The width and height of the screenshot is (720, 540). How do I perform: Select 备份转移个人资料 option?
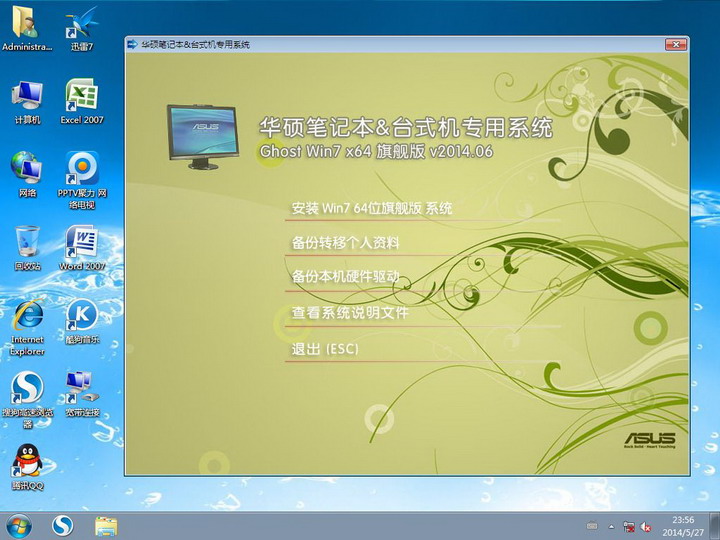pos(345,243)
